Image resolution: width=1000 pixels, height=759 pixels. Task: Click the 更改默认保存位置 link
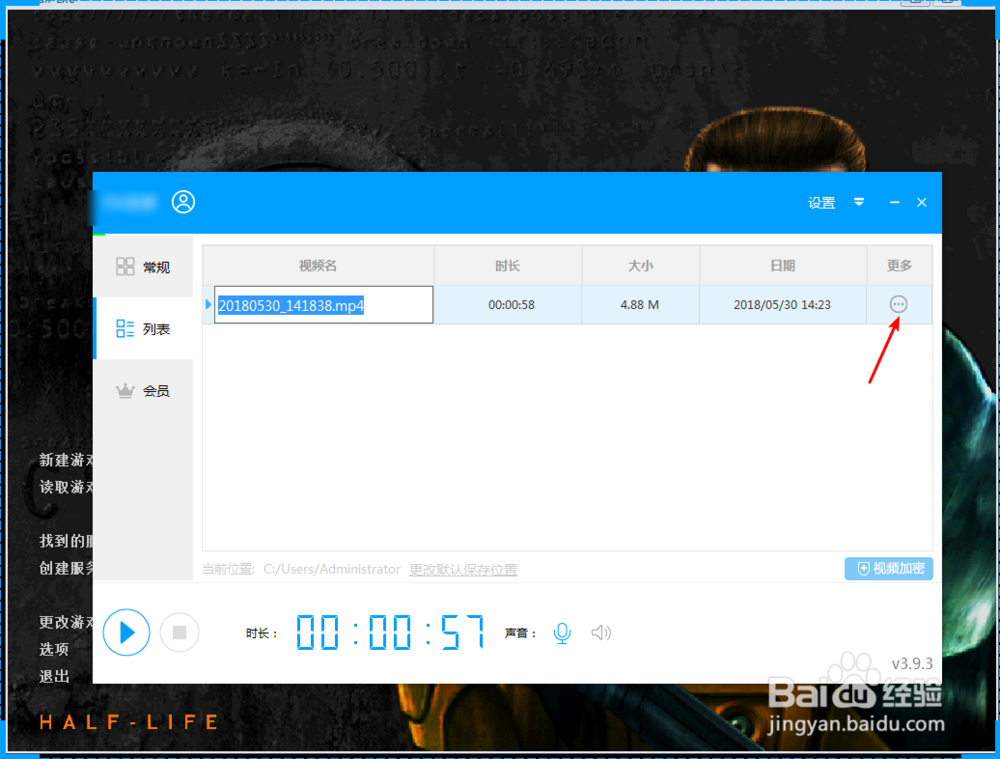463,568
